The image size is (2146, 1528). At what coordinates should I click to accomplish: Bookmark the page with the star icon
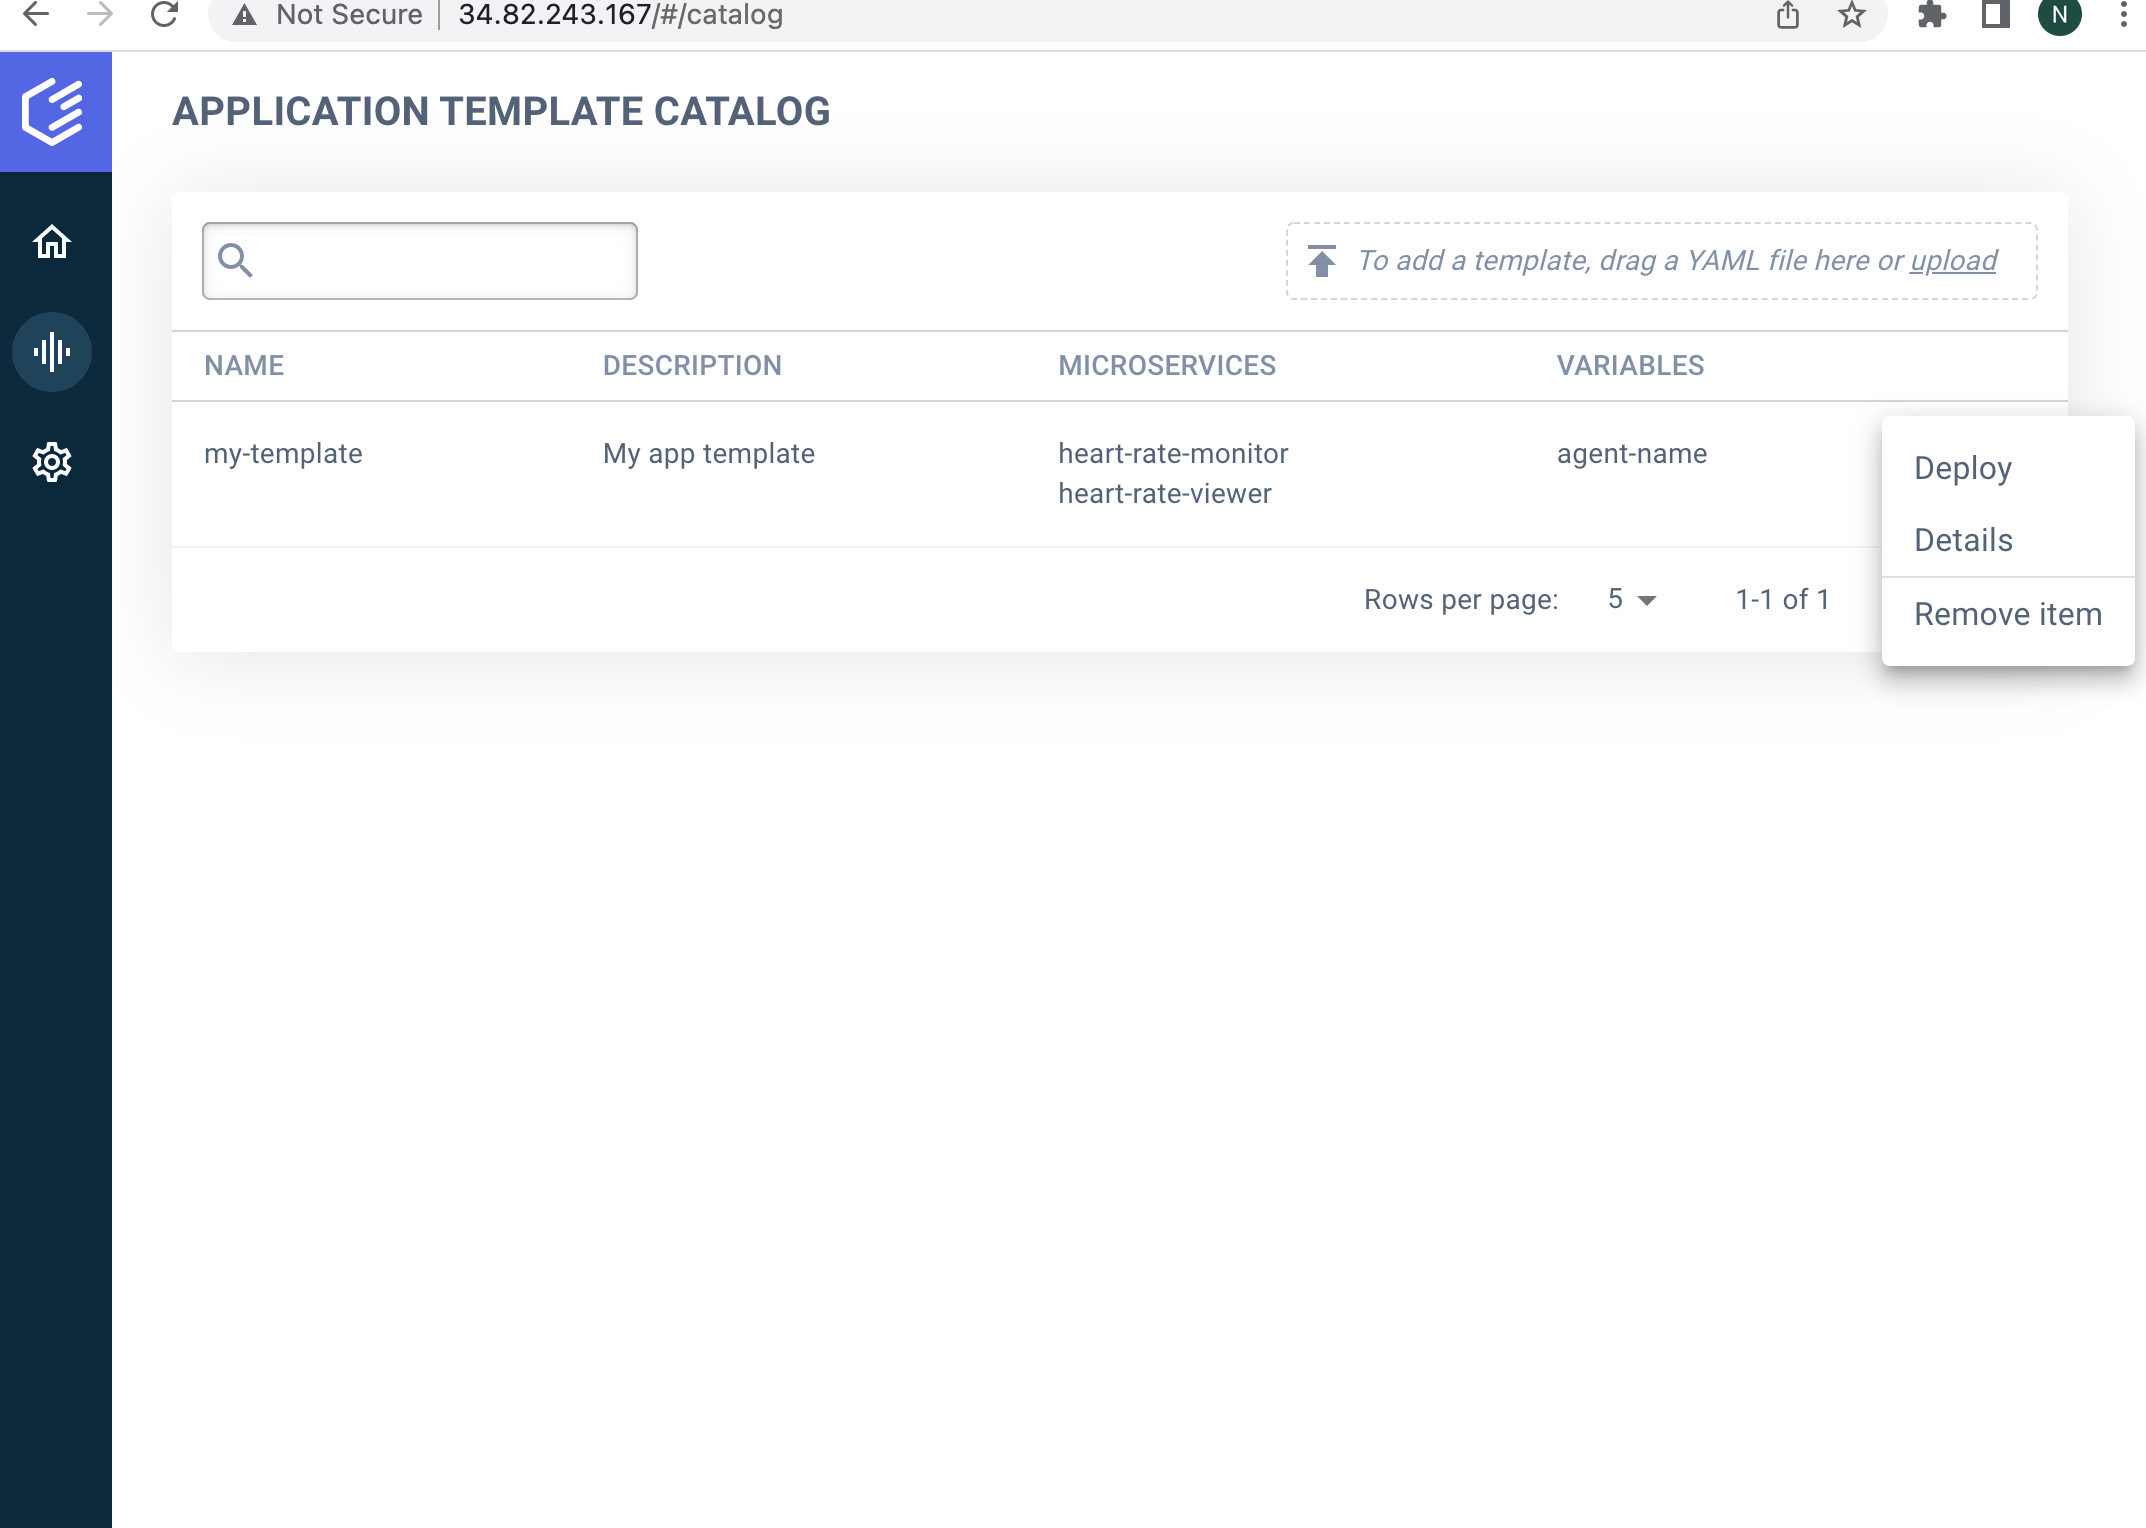[x=1853, y=15]
